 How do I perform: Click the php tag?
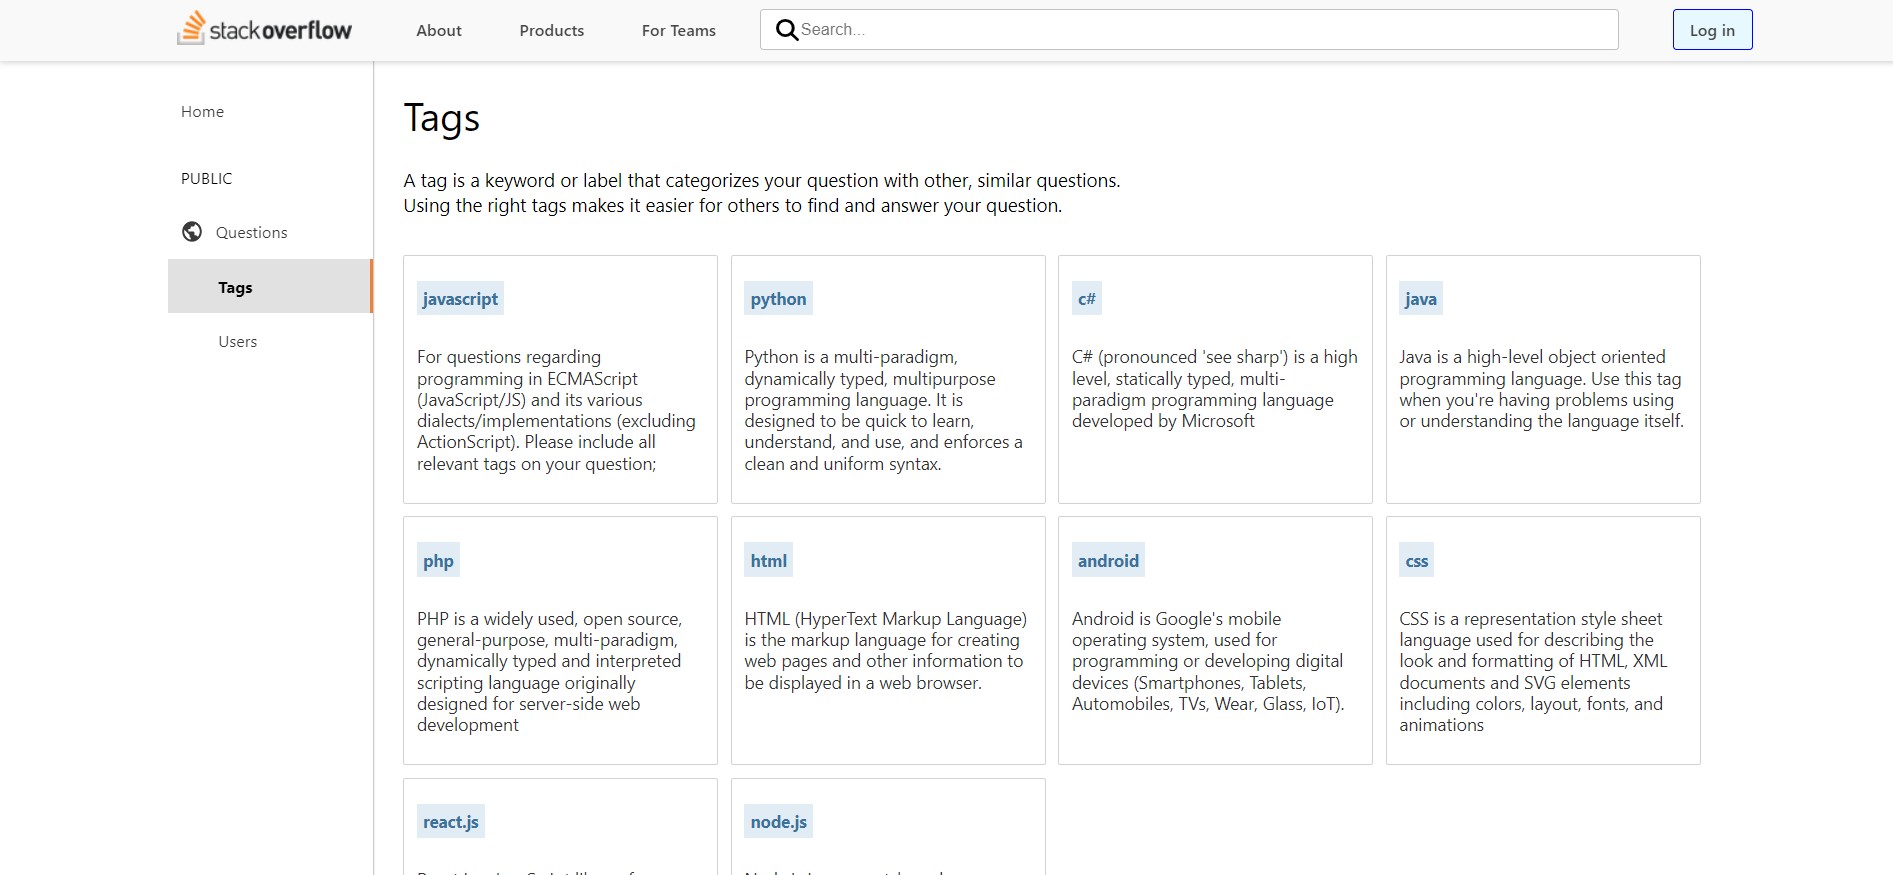click(438, 561)
